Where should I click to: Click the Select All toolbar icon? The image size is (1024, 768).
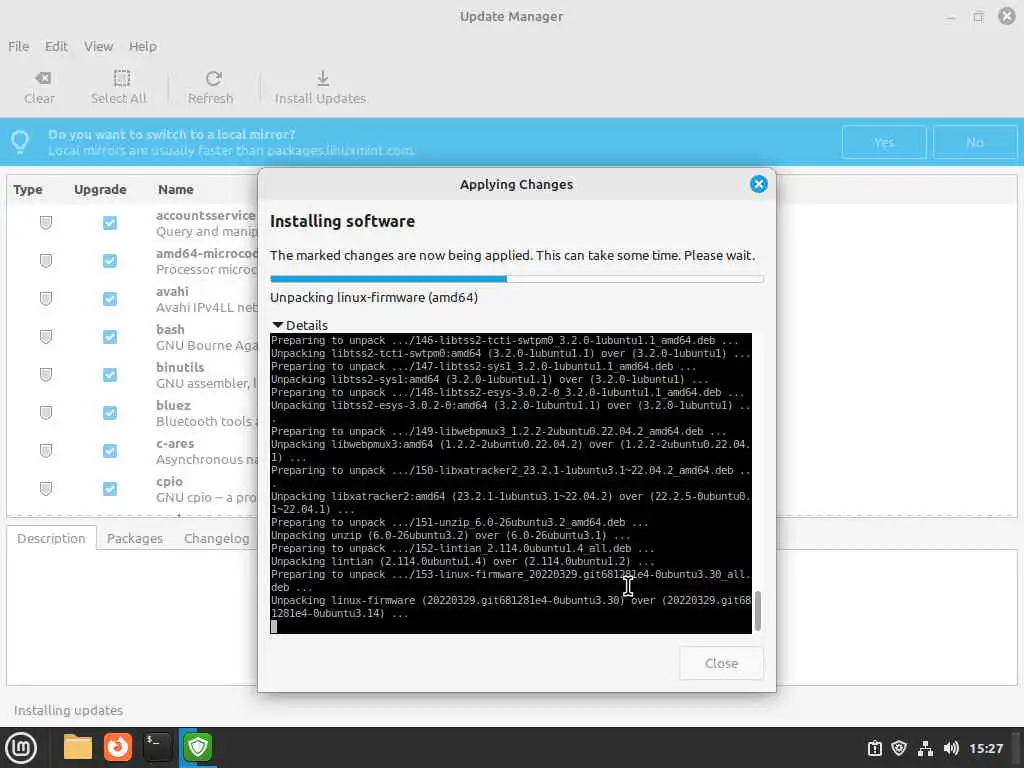121,78
